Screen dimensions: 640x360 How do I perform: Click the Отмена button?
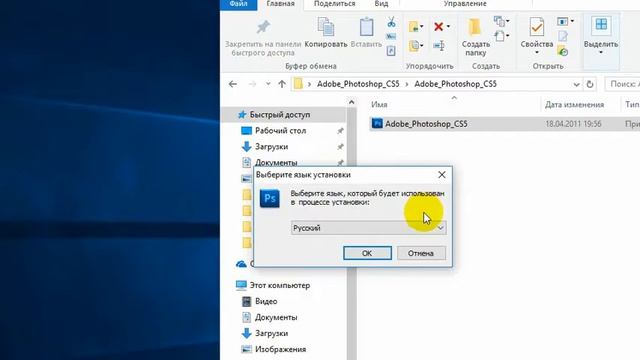421,253
